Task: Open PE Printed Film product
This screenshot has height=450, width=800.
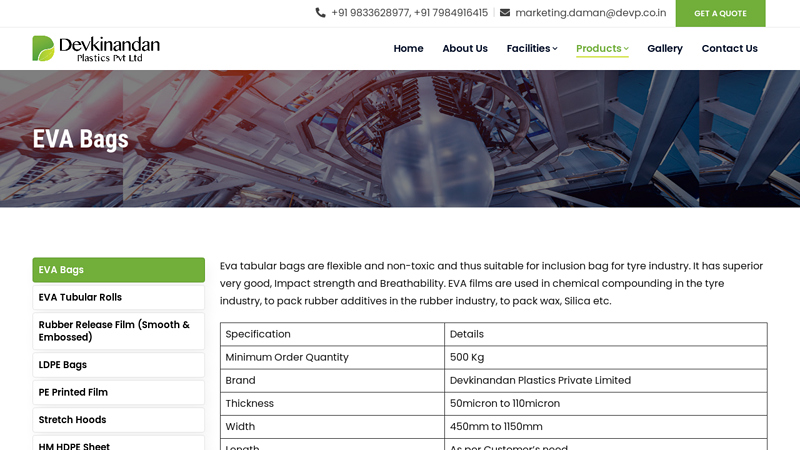Action: 118,393
